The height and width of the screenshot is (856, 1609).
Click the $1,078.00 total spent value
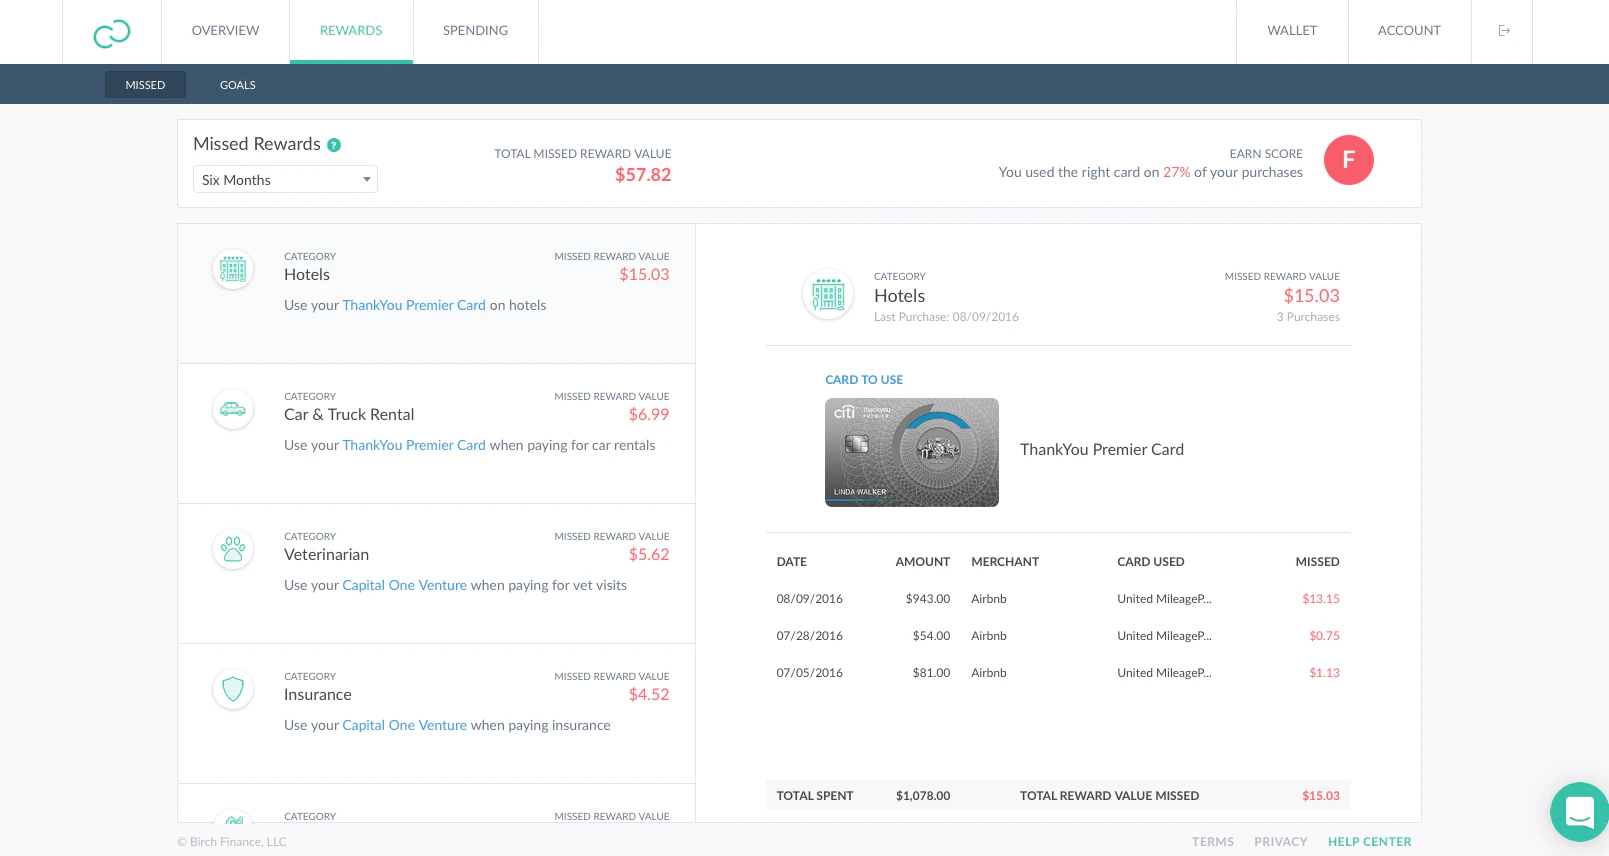[923, 796]
